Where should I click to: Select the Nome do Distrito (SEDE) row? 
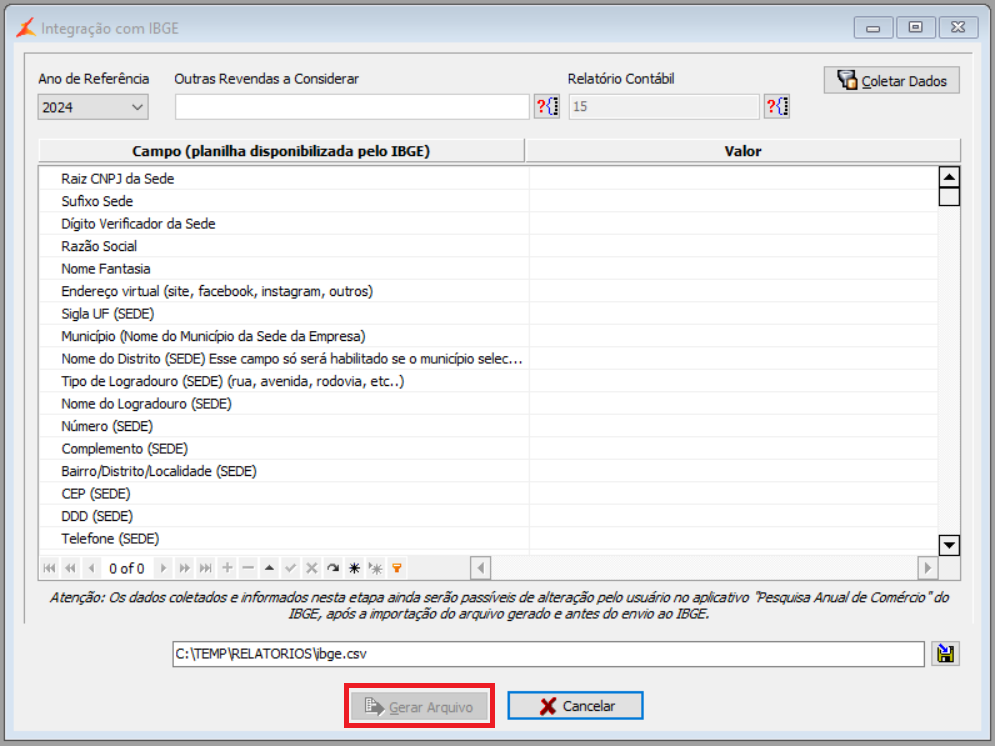pyautogui.click(x=488, y=358)
